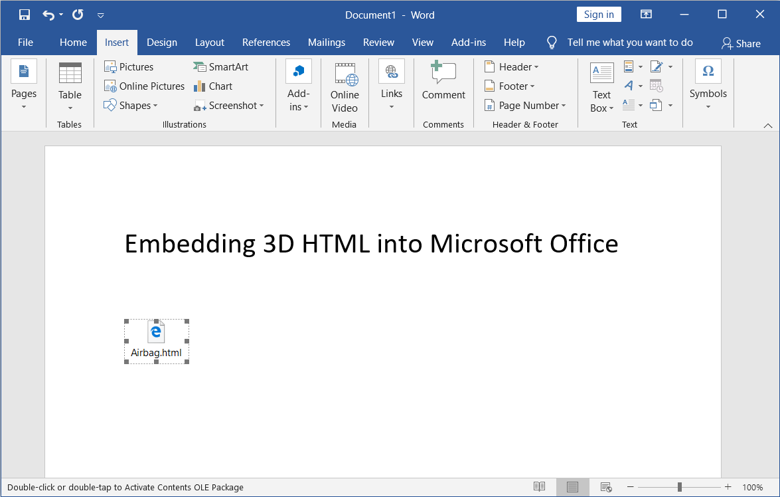The height and width of the screenshot is (497, 780).
Task: Switch to Web Layout view
Action: [x=606, y=487]
